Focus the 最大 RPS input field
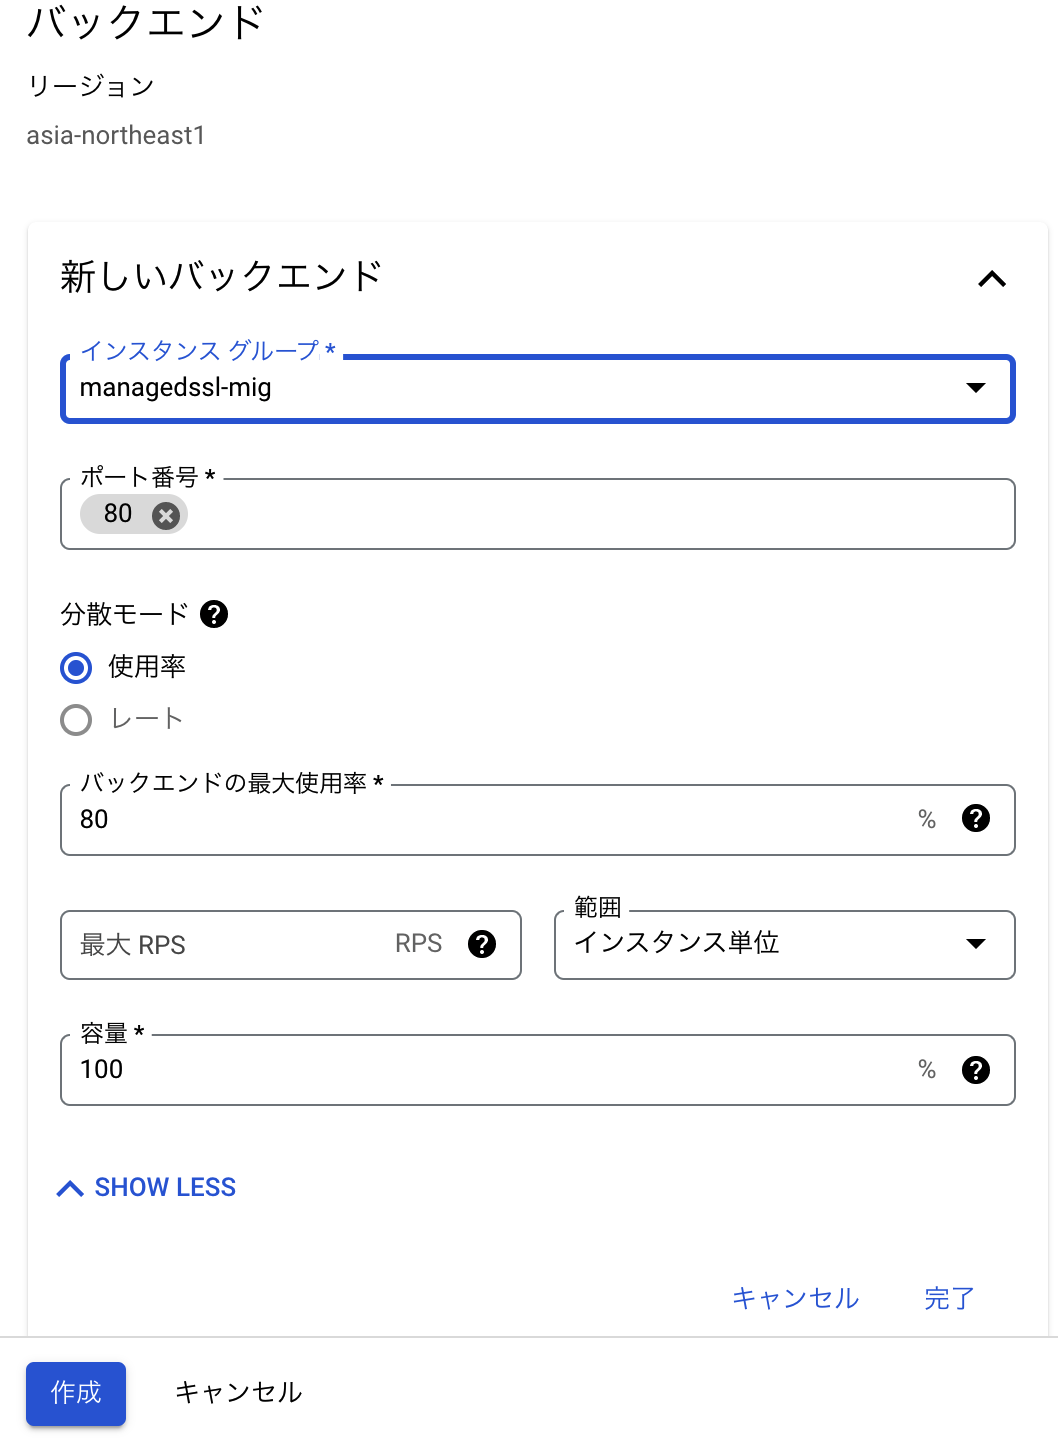This screenshot has width=1058, height=1440. (x=230, y=944)
